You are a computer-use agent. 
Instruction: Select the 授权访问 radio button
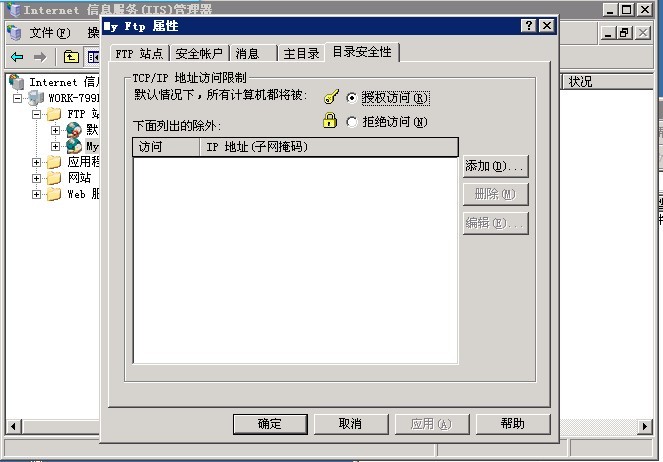point(351,98)
